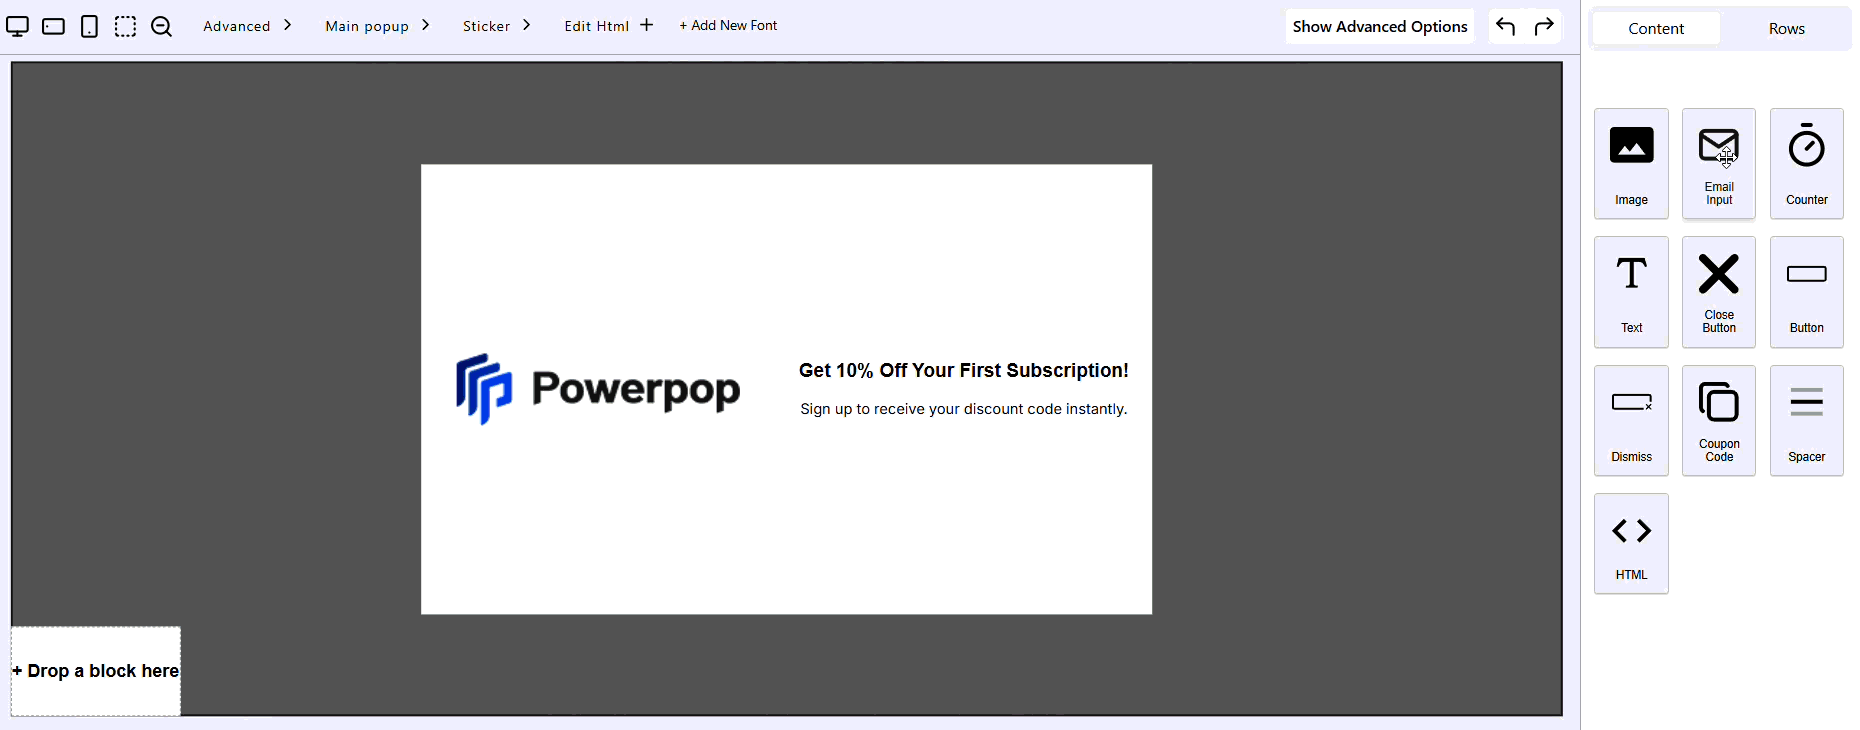Select the HTML block
1860x730 pixels.
(x=1631, y=543)
